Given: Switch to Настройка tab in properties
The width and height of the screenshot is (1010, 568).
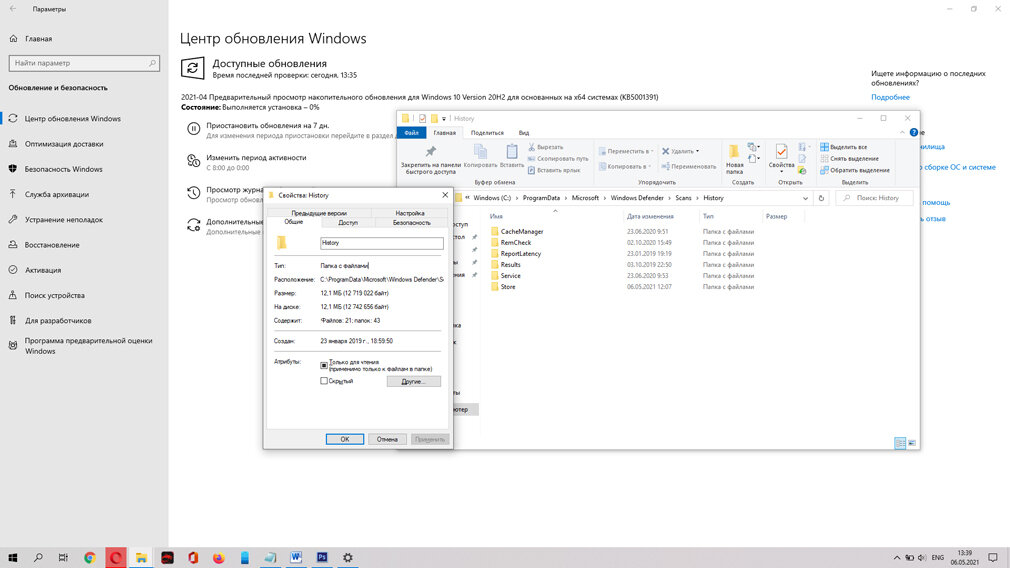Looking at the screenshot, I should pyautogui.click(x=410, y=213).
